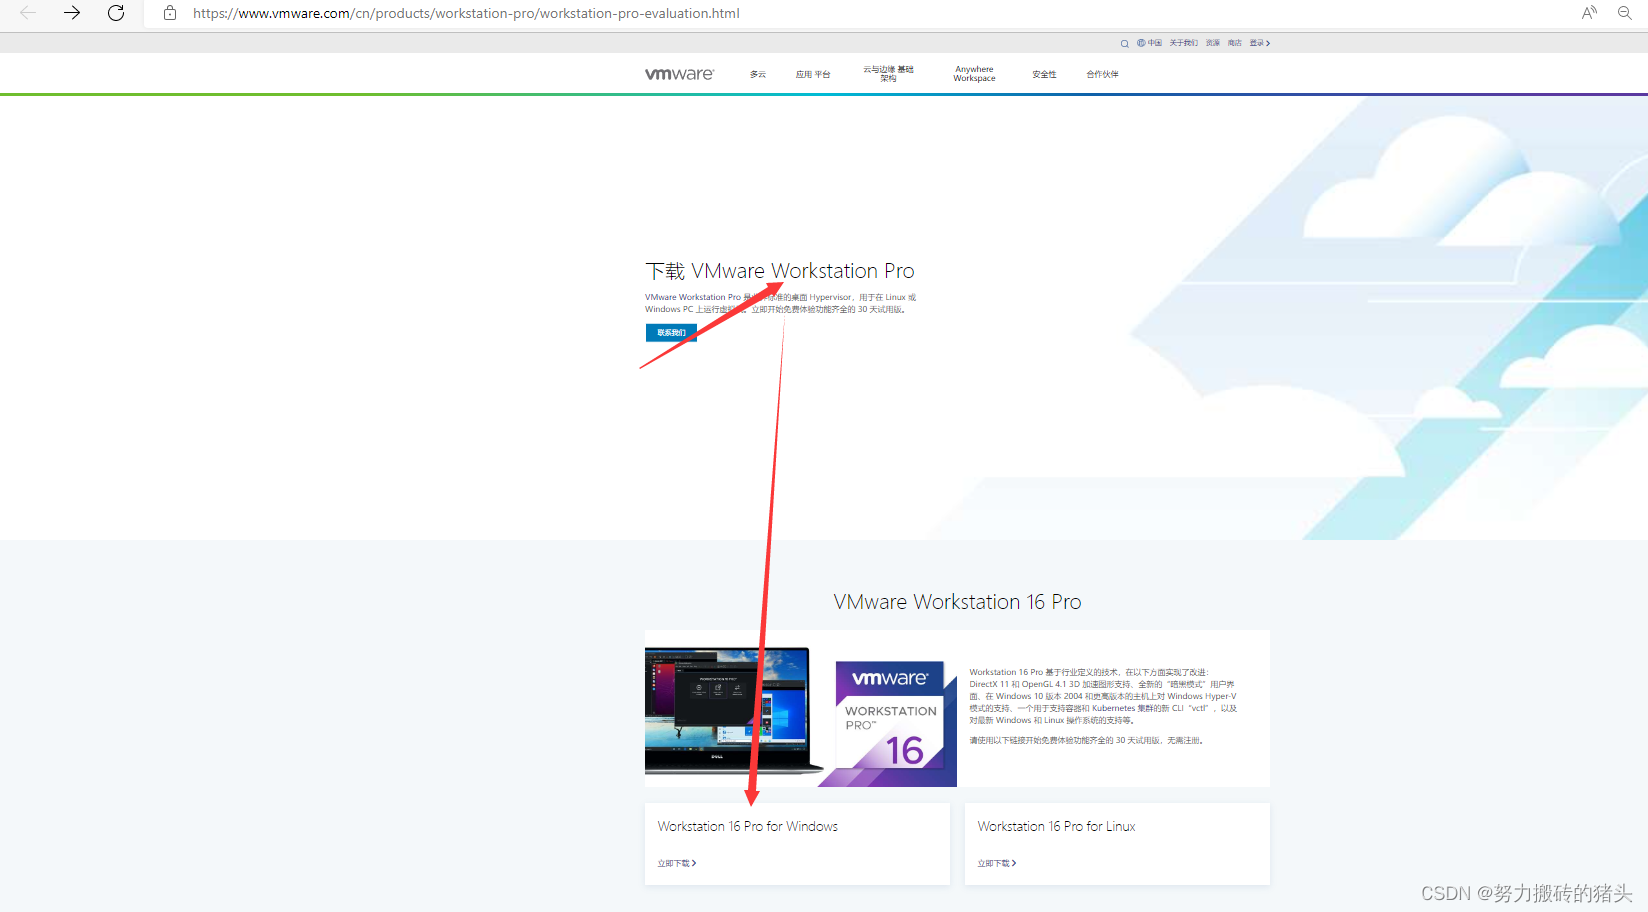
Task: Click the VMware Workstation 16 Pro heading
Action: (x=958, y=602)
